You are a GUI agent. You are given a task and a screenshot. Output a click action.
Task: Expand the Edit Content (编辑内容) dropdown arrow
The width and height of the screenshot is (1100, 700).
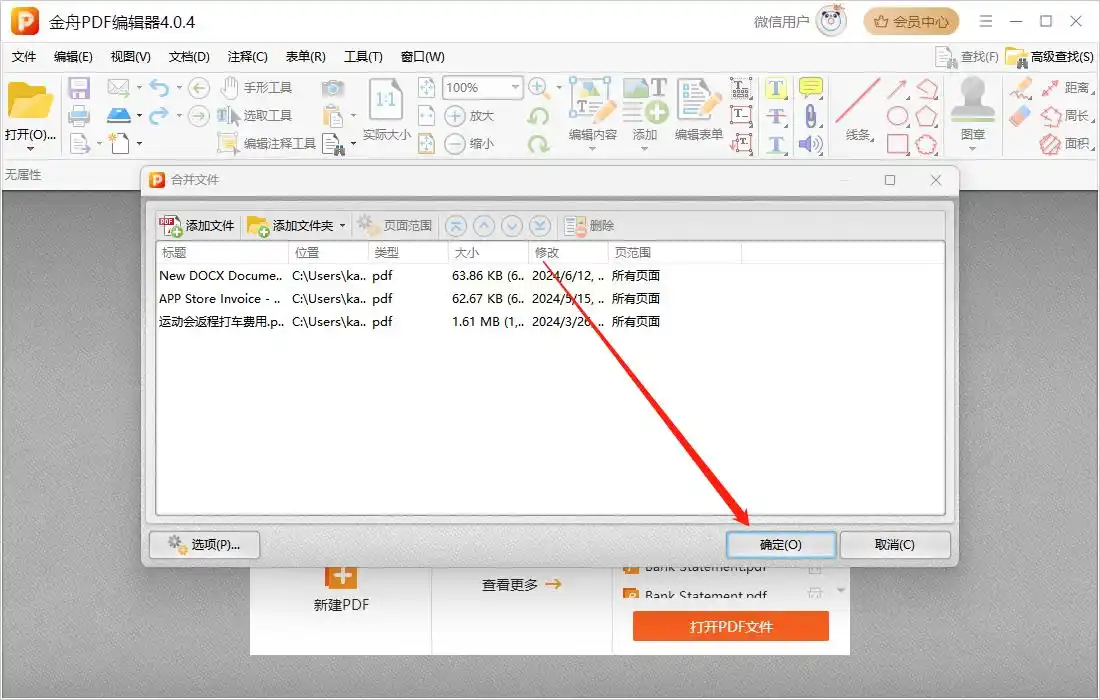(x=592, y=148)
